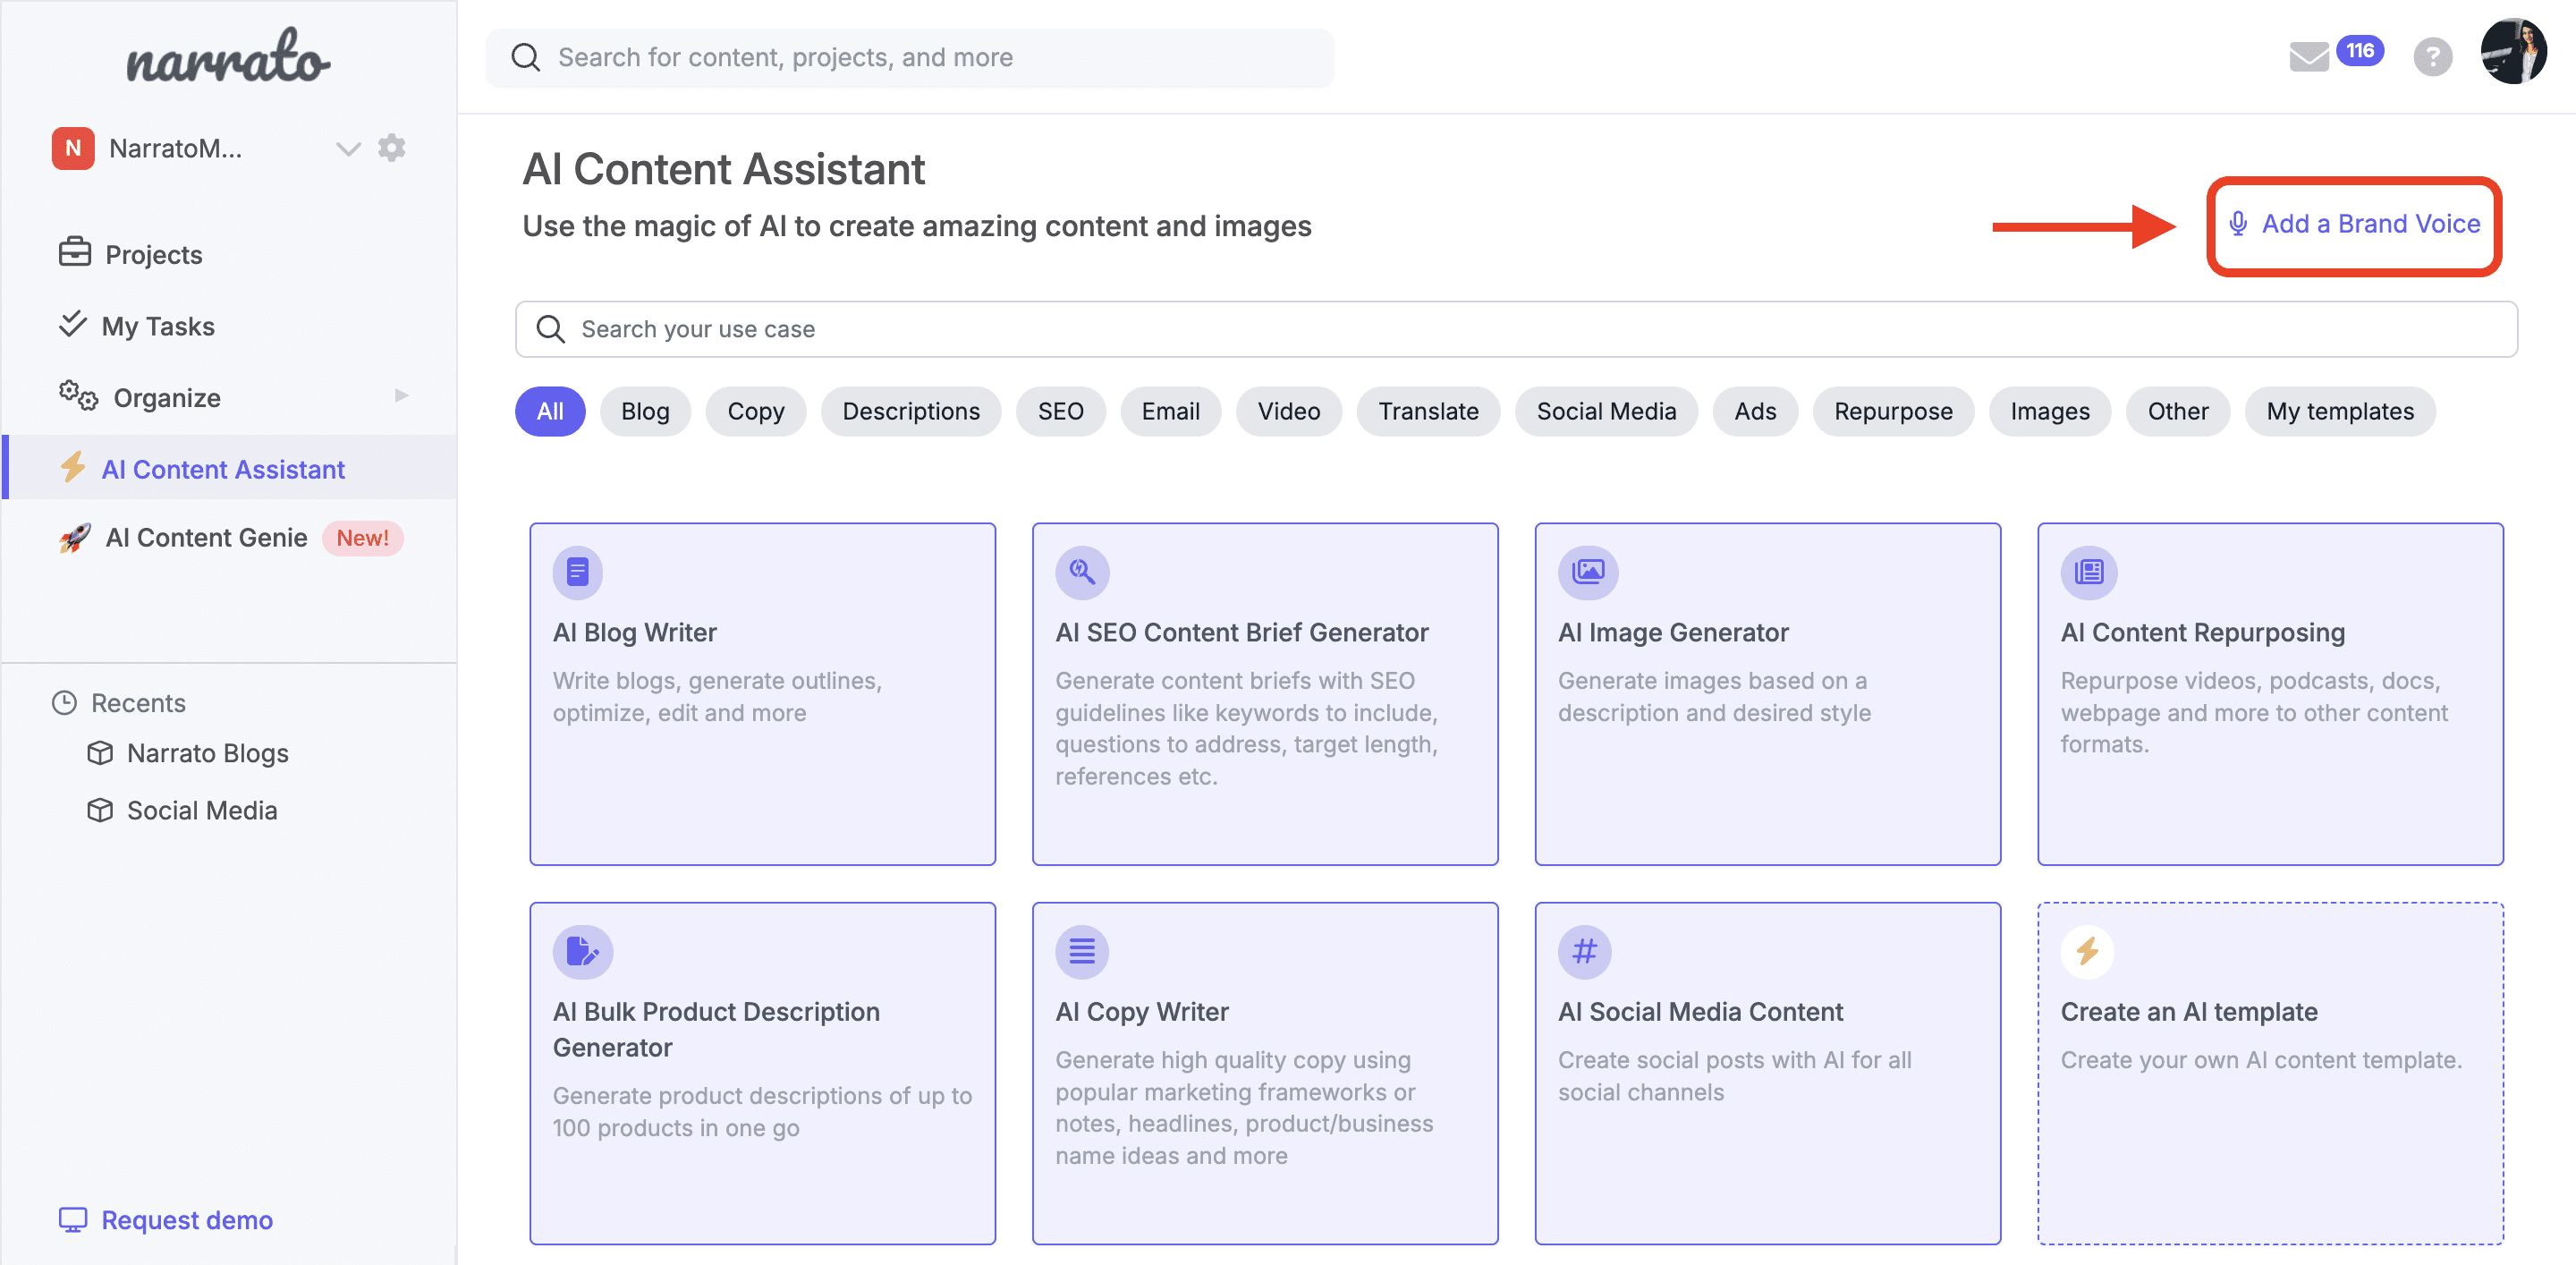Open the AI Content Repurposing card
This screenshot has width=2576, height=1265.
2271,694
